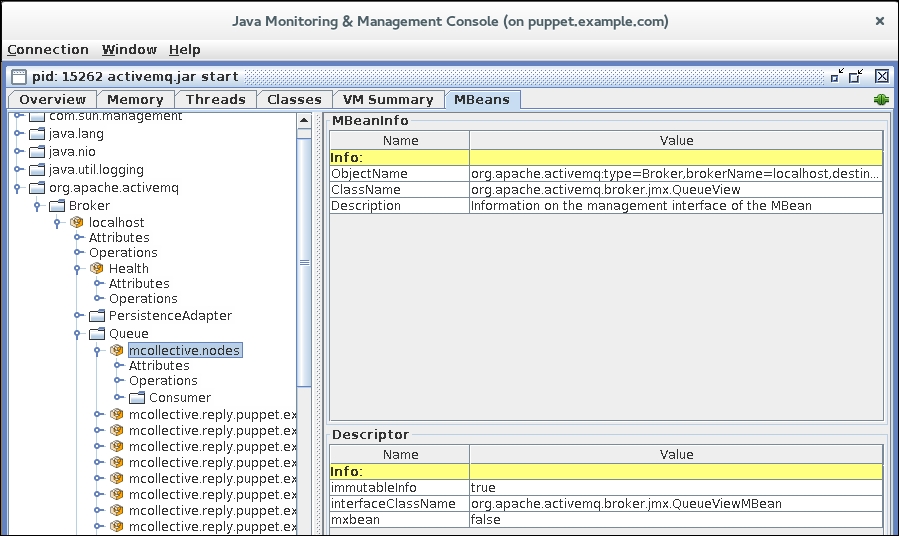Click the Consumer folder icon
Viewport: 899px width, 536px height.
pos(137,398)
